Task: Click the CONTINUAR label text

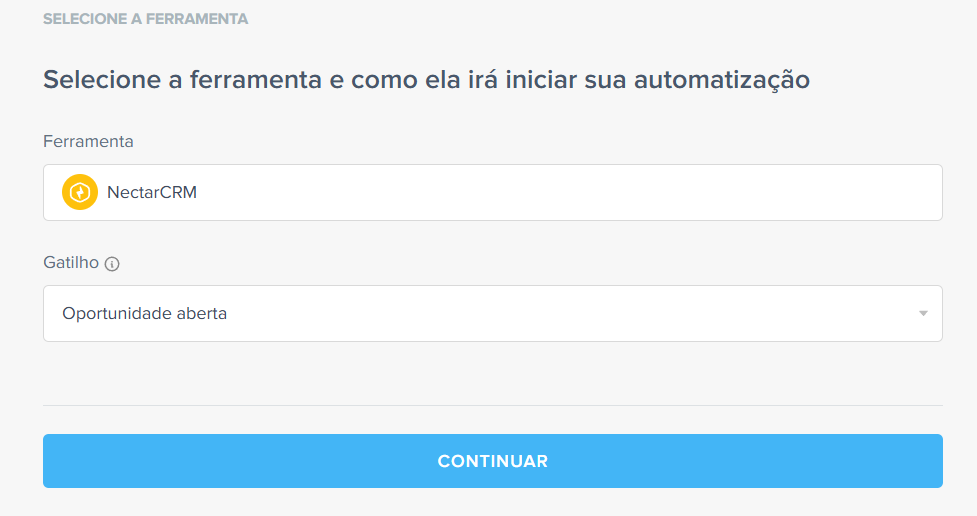Action: coord(493,461)
